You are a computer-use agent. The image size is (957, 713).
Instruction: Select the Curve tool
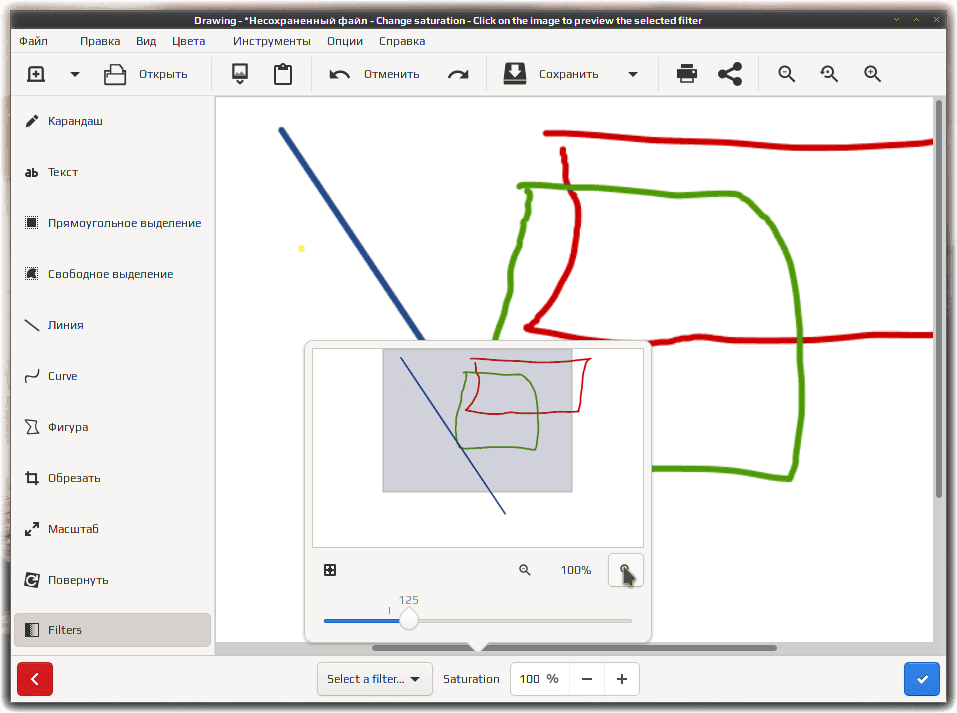pos(112,376)
